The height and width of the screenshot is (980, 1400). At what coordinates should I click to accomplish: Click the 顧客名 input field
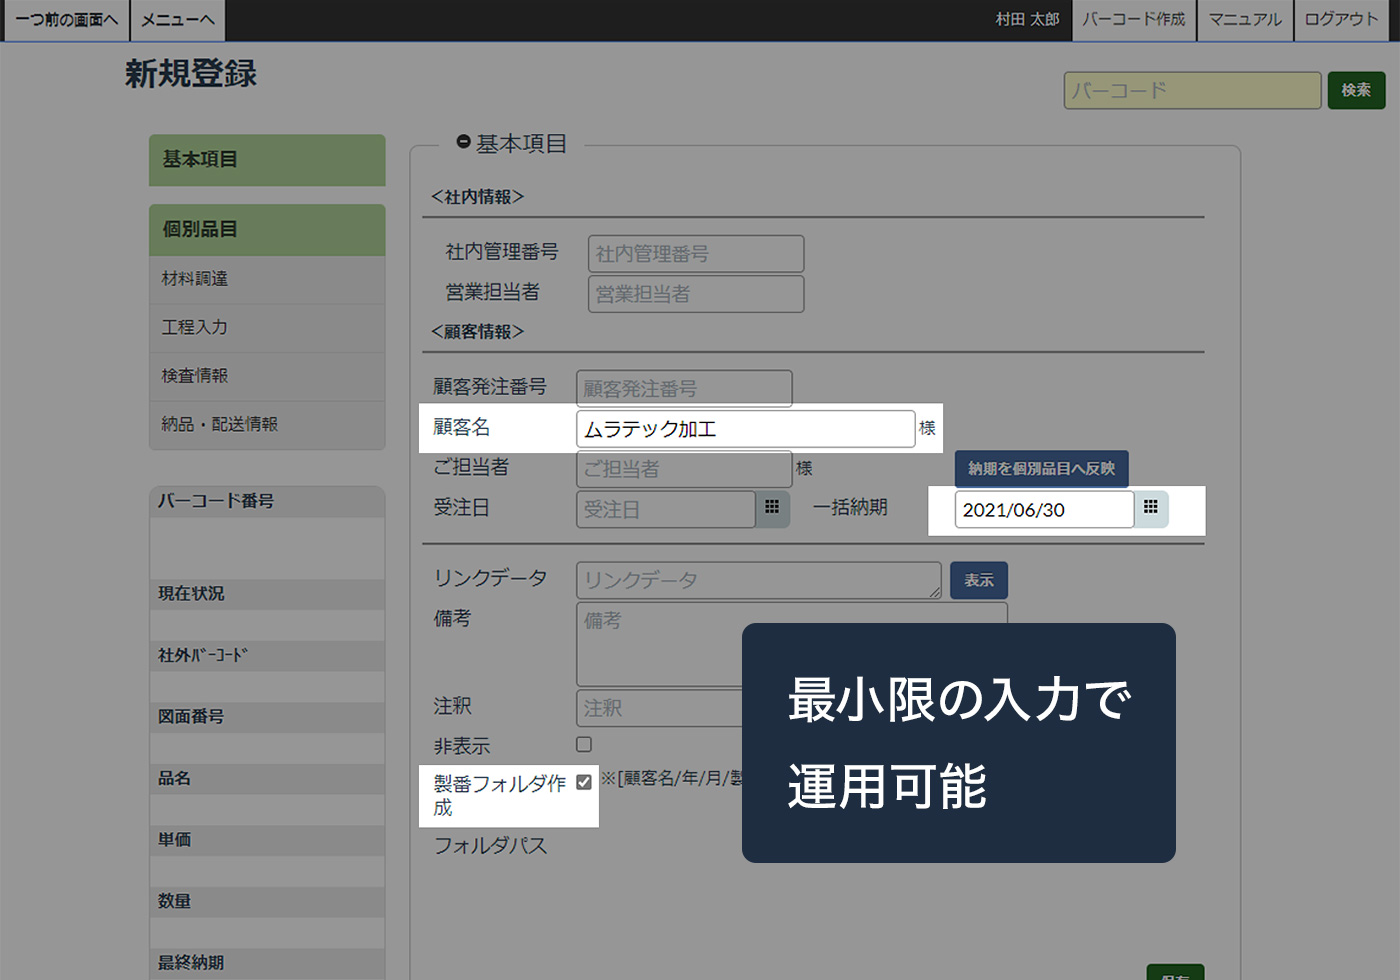click(745, 429)
